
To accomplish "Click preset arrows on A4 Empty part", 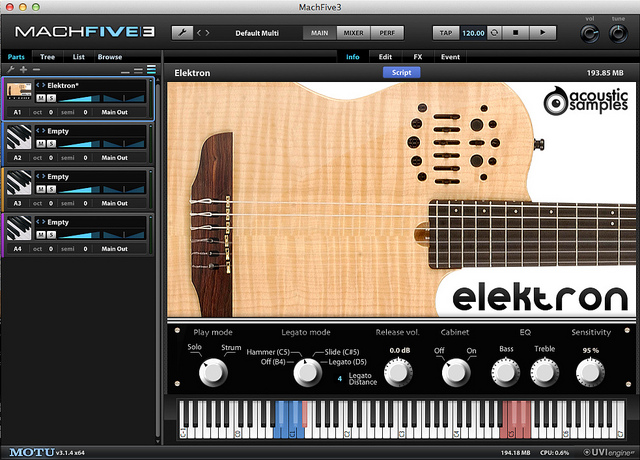I will click(x=40, y=222).
